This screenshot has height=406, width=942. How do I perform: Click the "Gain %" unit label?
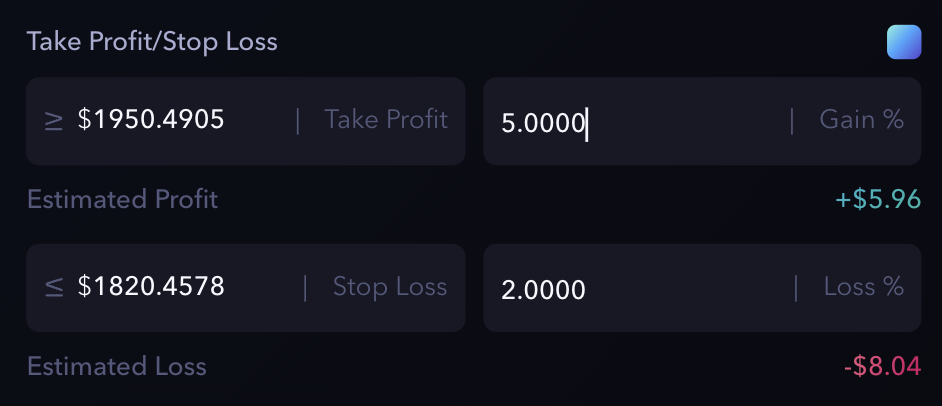(x=861, y=121)
